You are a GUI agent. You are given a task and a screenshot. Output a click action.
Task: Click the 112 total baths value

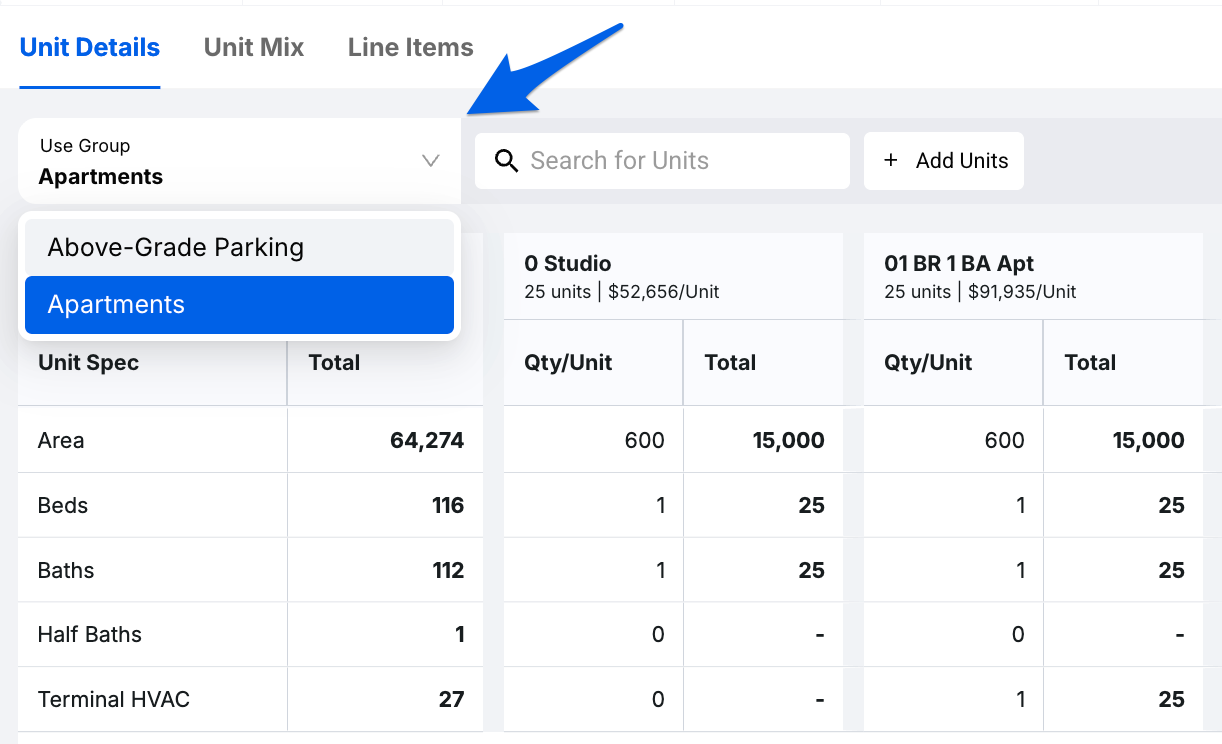448,570
